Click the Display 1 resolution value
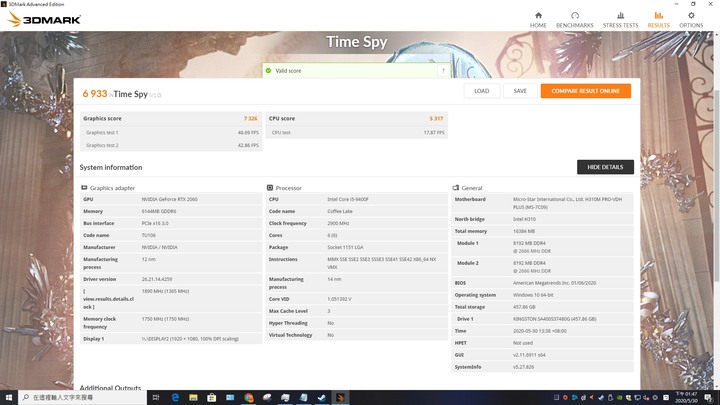The width and height of the screenshot is (720, 405). 190,339
